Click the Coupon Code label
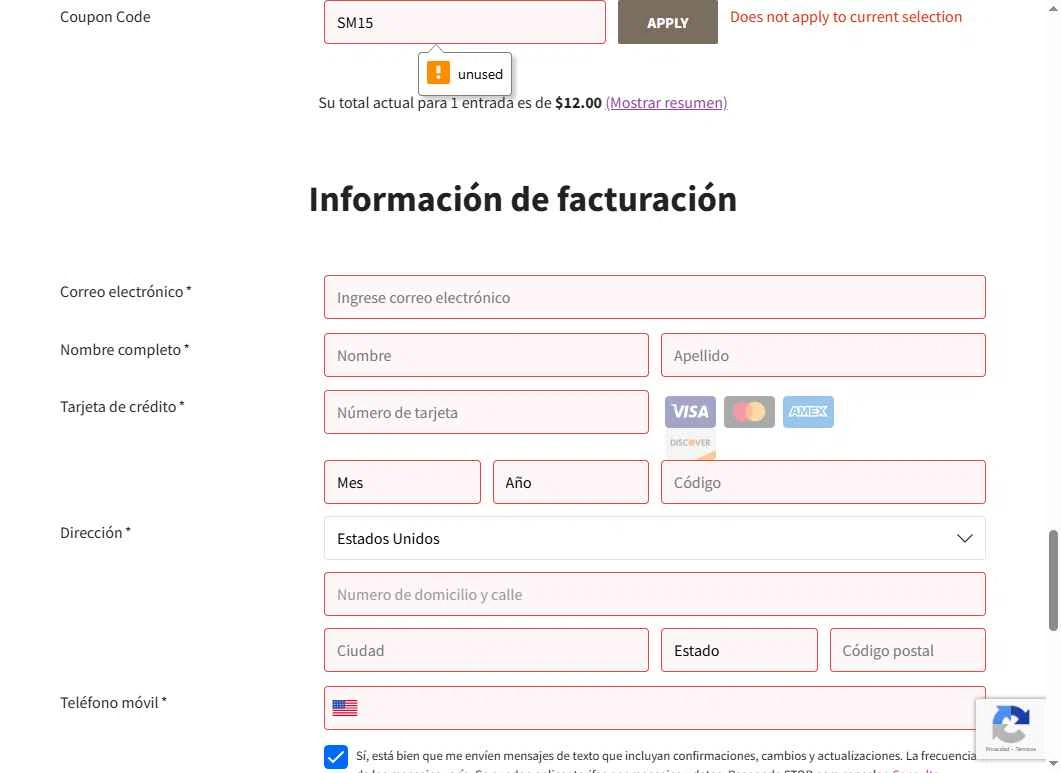This screenshot has width=1061, height=773. coord(105,17)
